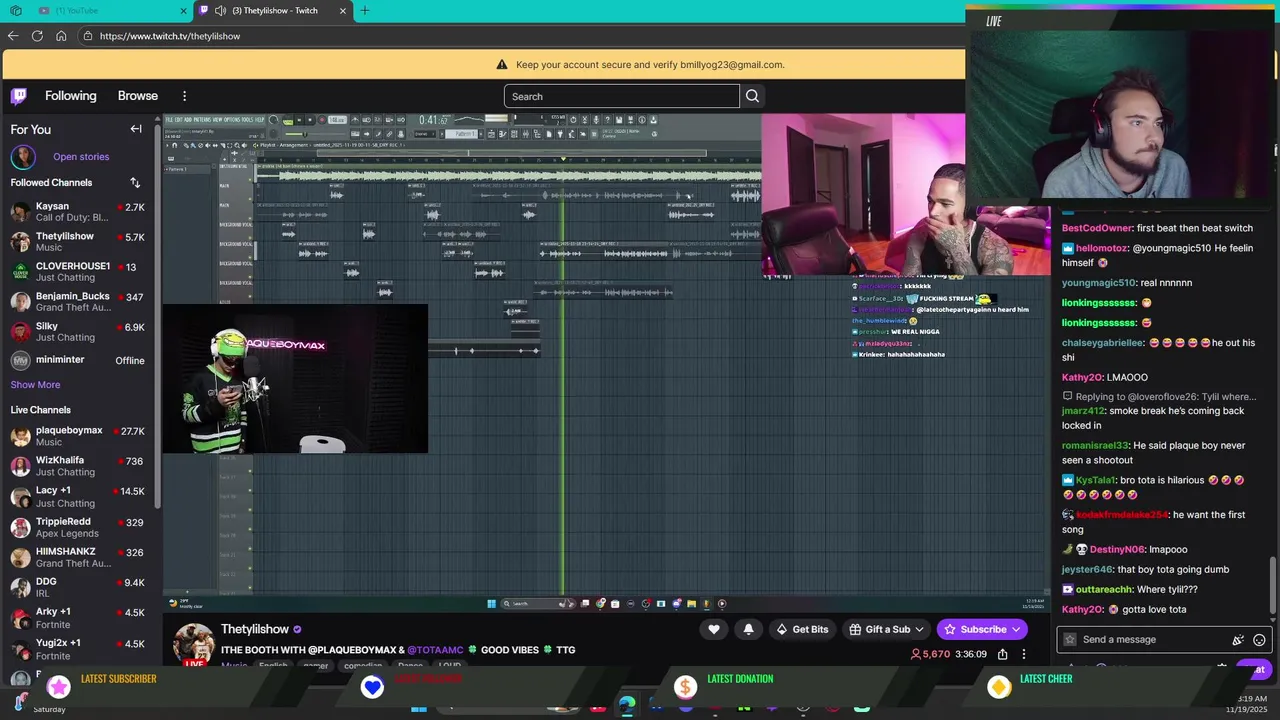The image size is (1280, 720).
Task: Open Kaysan channel in sidebar
Action: [x=78, y=212]
